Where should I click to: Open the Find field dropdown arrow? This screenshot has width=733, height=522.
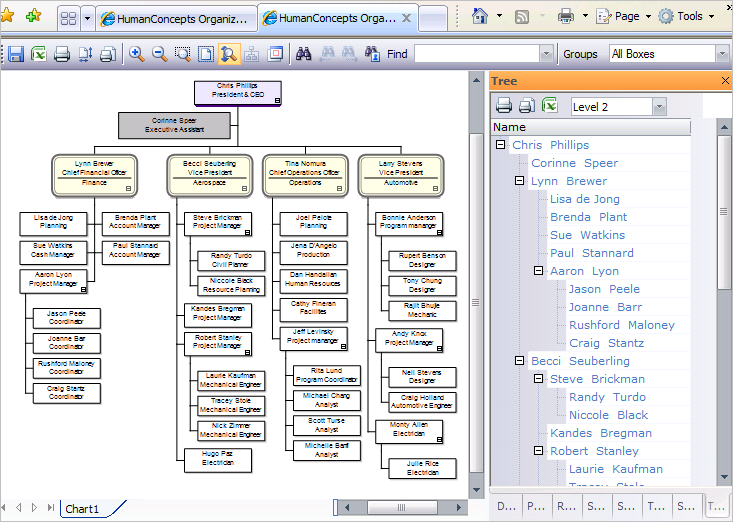(546, 54)
